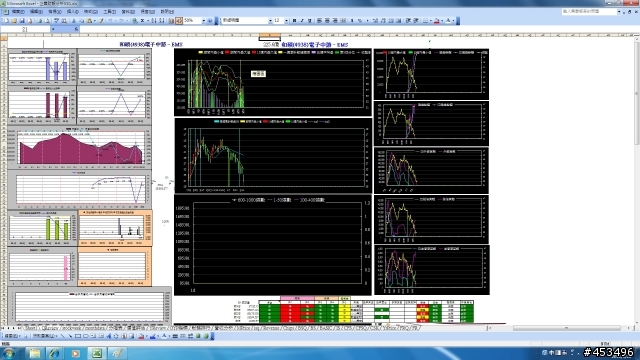The height and width of the screenshot is (360, 640).
Task: Insert WordArt from drawing toolbar
Action: click(109, 336)
